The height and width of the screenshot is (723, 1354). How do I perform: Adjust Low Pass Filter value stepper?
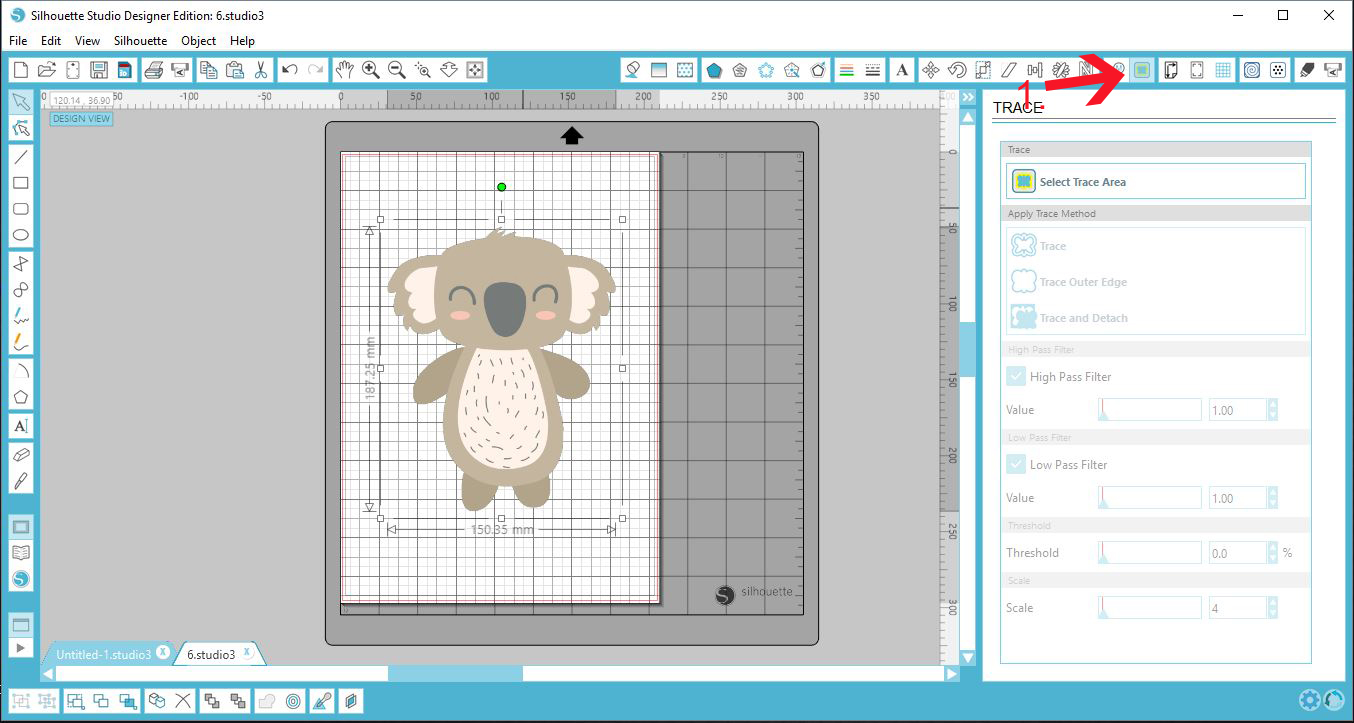1272,498
